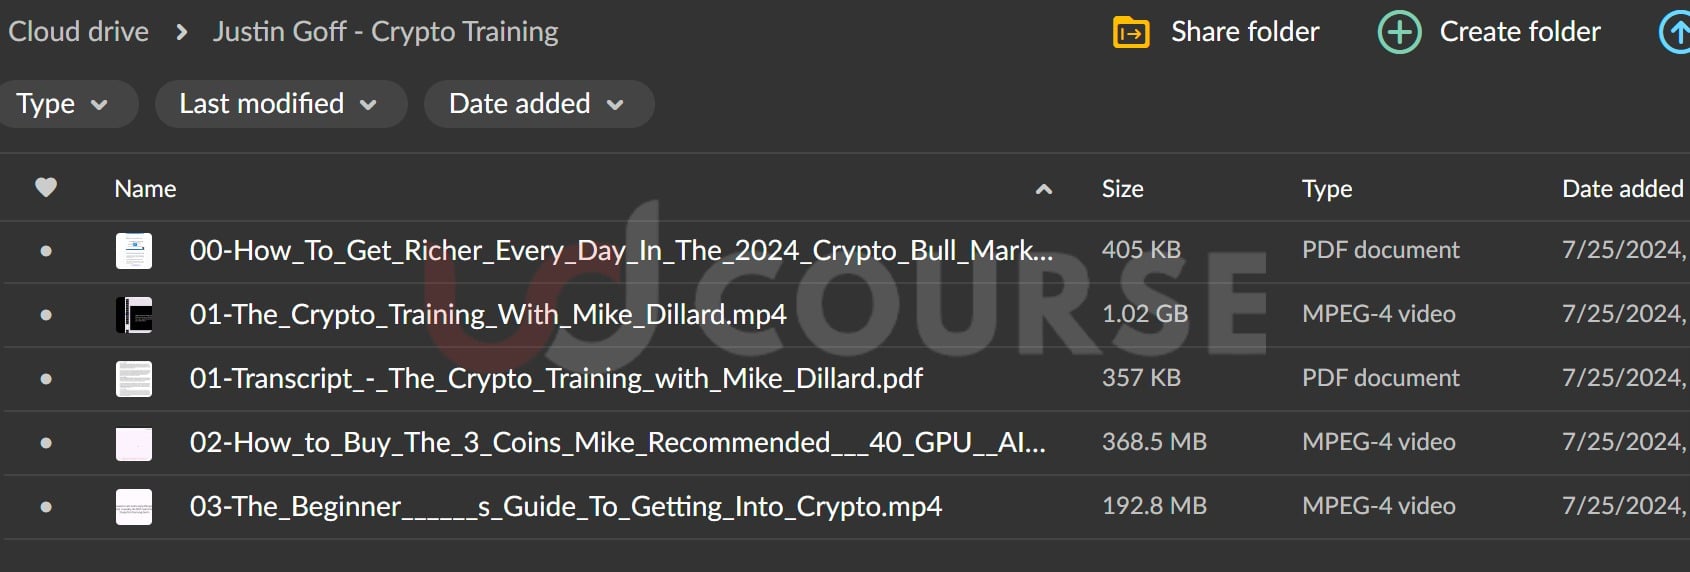Click the 00-How_To_Get_Richer PDF file icon
Image resolution: width=1690 pixels, height=572 pixels.
coord(134,251)
